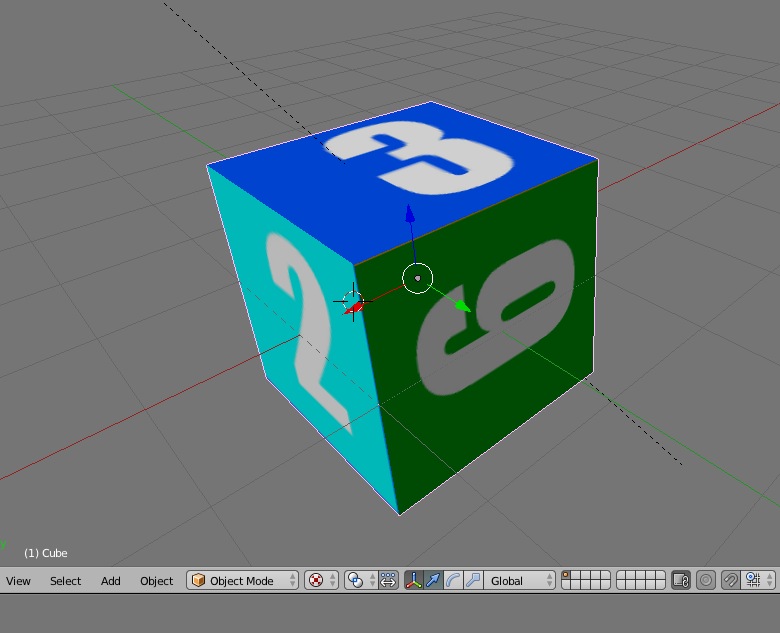Toggle the snap magnet icon
The image size is (780, 633).
tap(730, 580)
